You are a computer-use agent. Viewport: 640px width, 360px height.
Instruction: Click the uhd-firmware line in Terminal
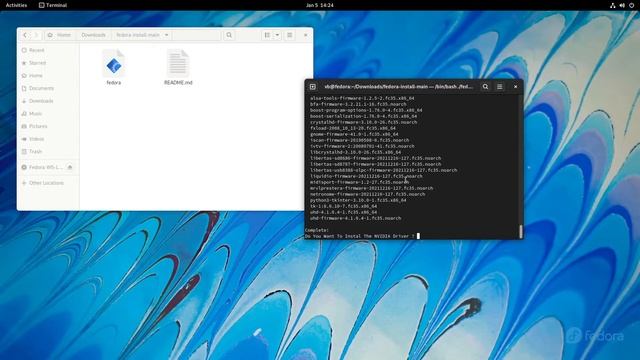[355, 218]
